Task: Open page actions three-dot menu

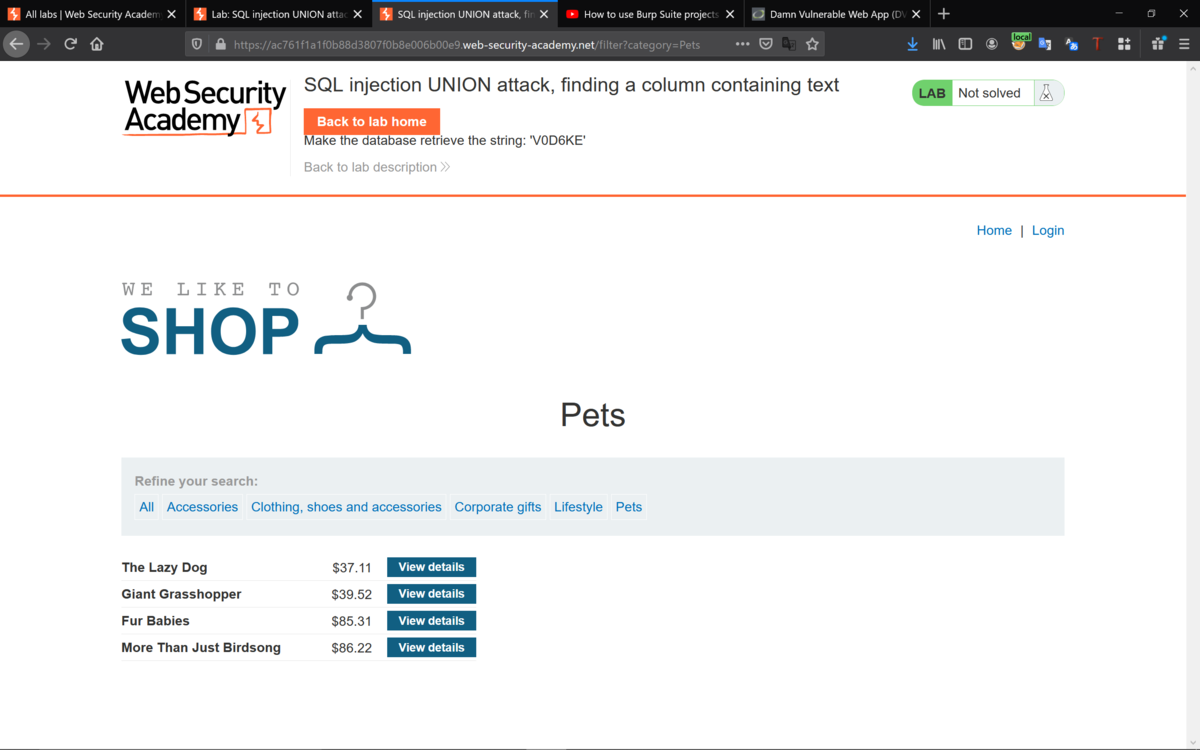Action: coord(742,44)
